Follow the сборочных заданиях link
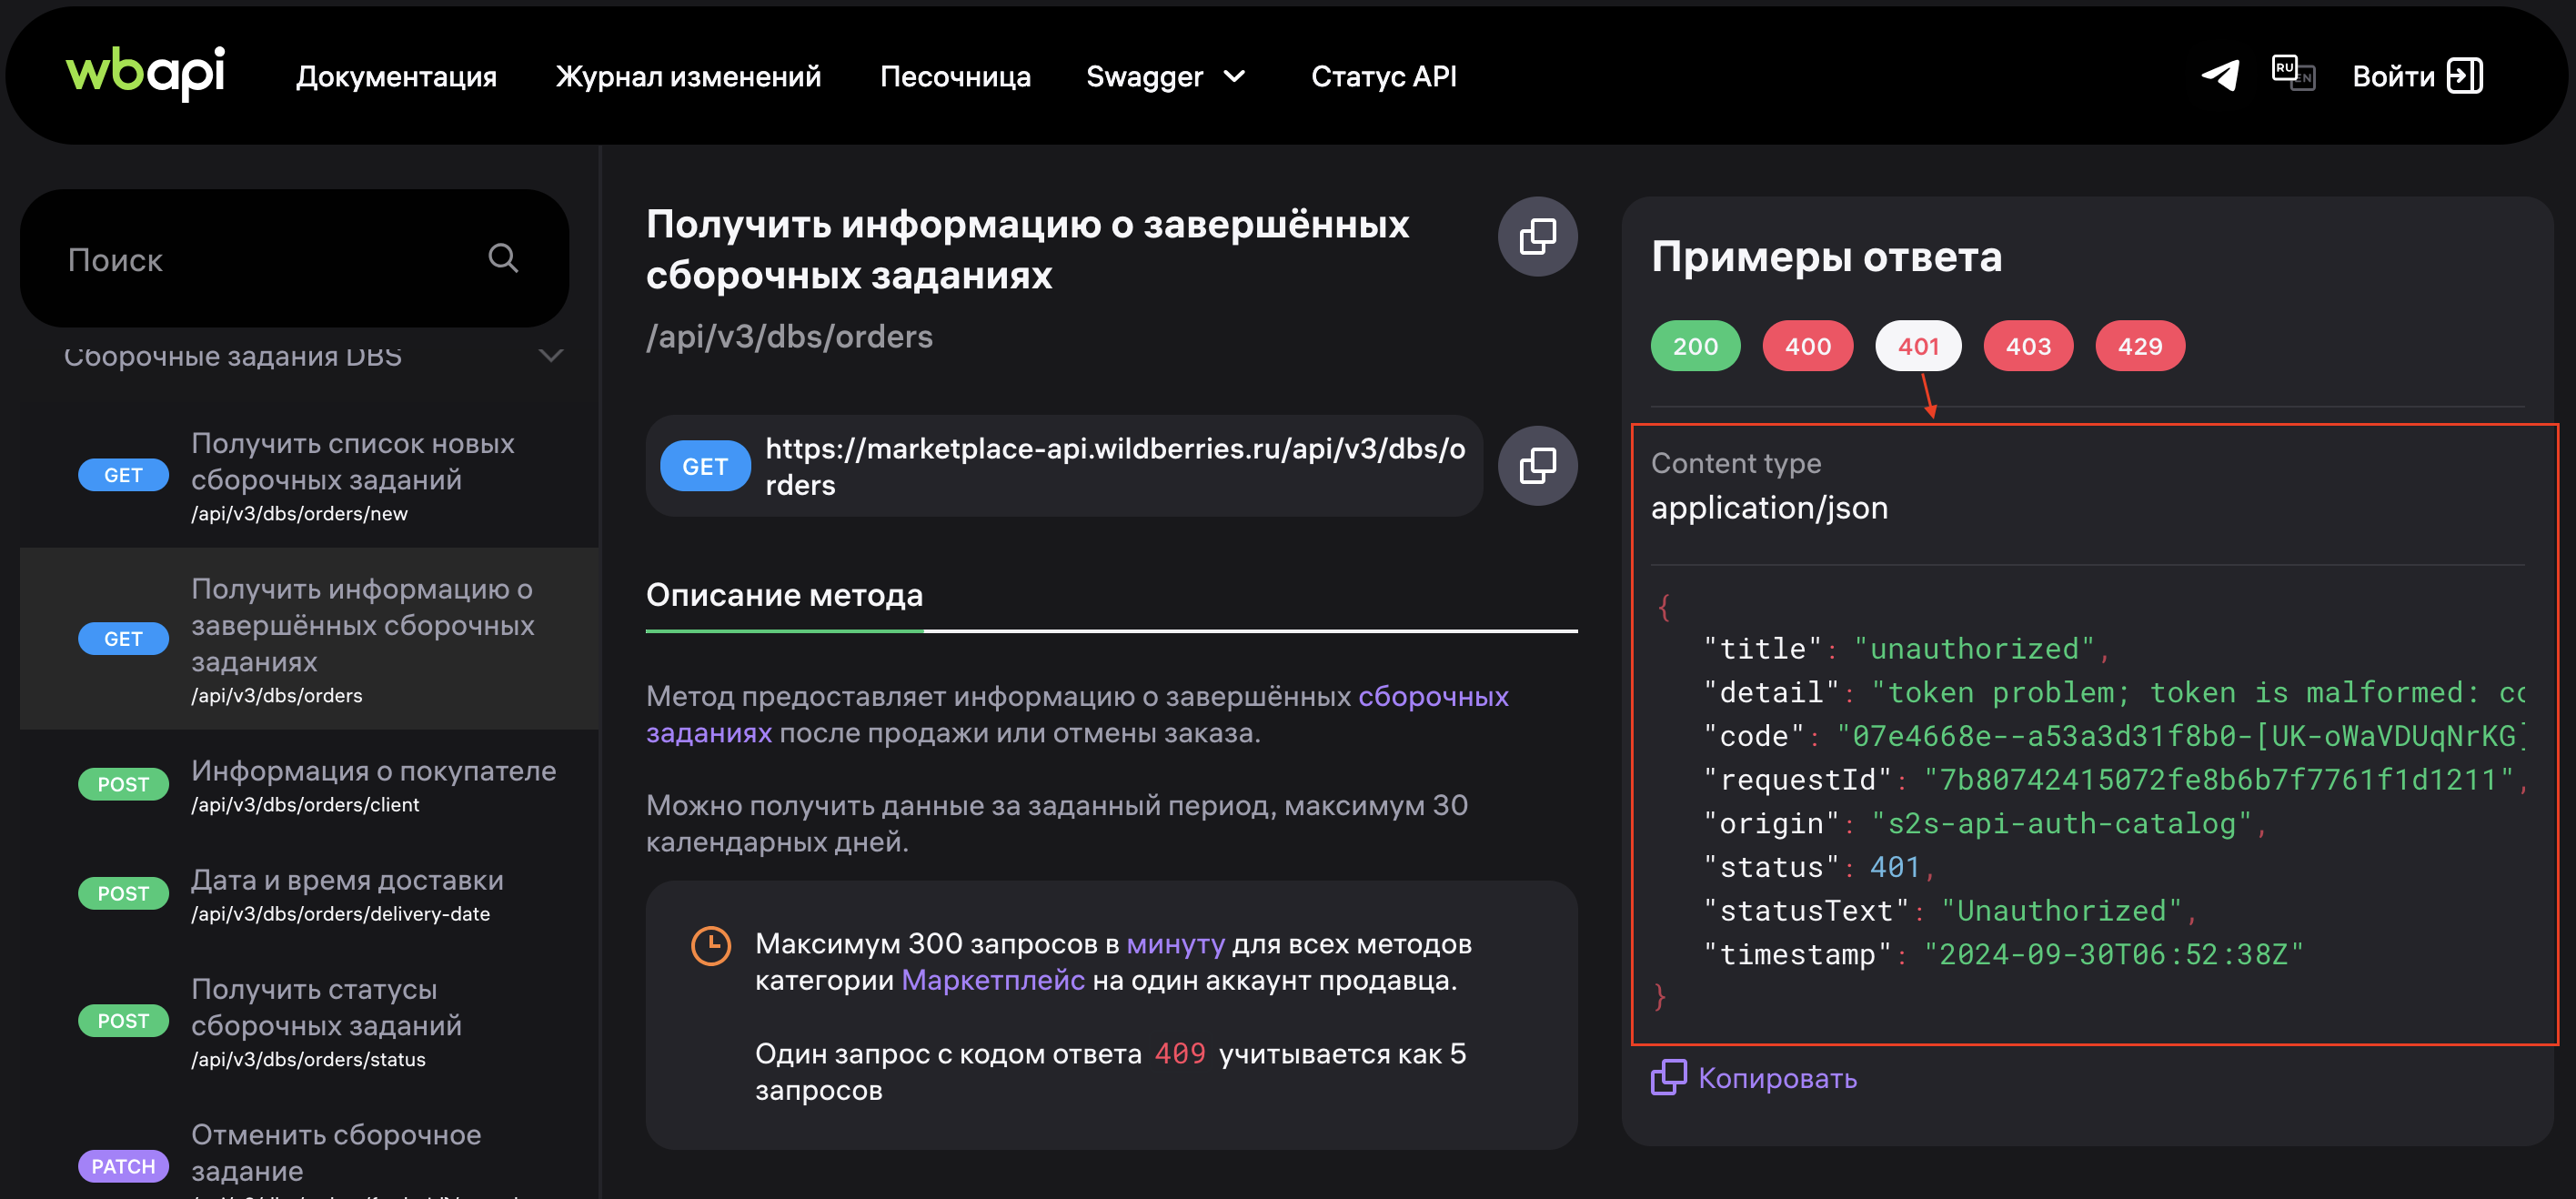2576x1199 pixels. pyautogui.click(x=1432, y=696)
